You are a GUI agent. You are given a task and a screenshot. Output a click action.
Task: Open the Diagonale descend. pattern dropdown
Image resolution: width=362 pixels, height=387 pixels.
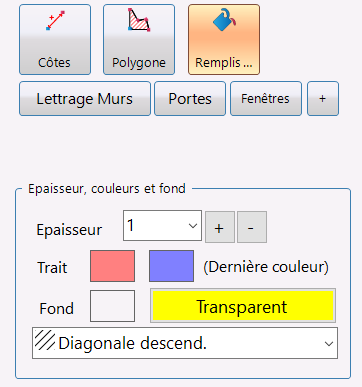click(185, 343)
